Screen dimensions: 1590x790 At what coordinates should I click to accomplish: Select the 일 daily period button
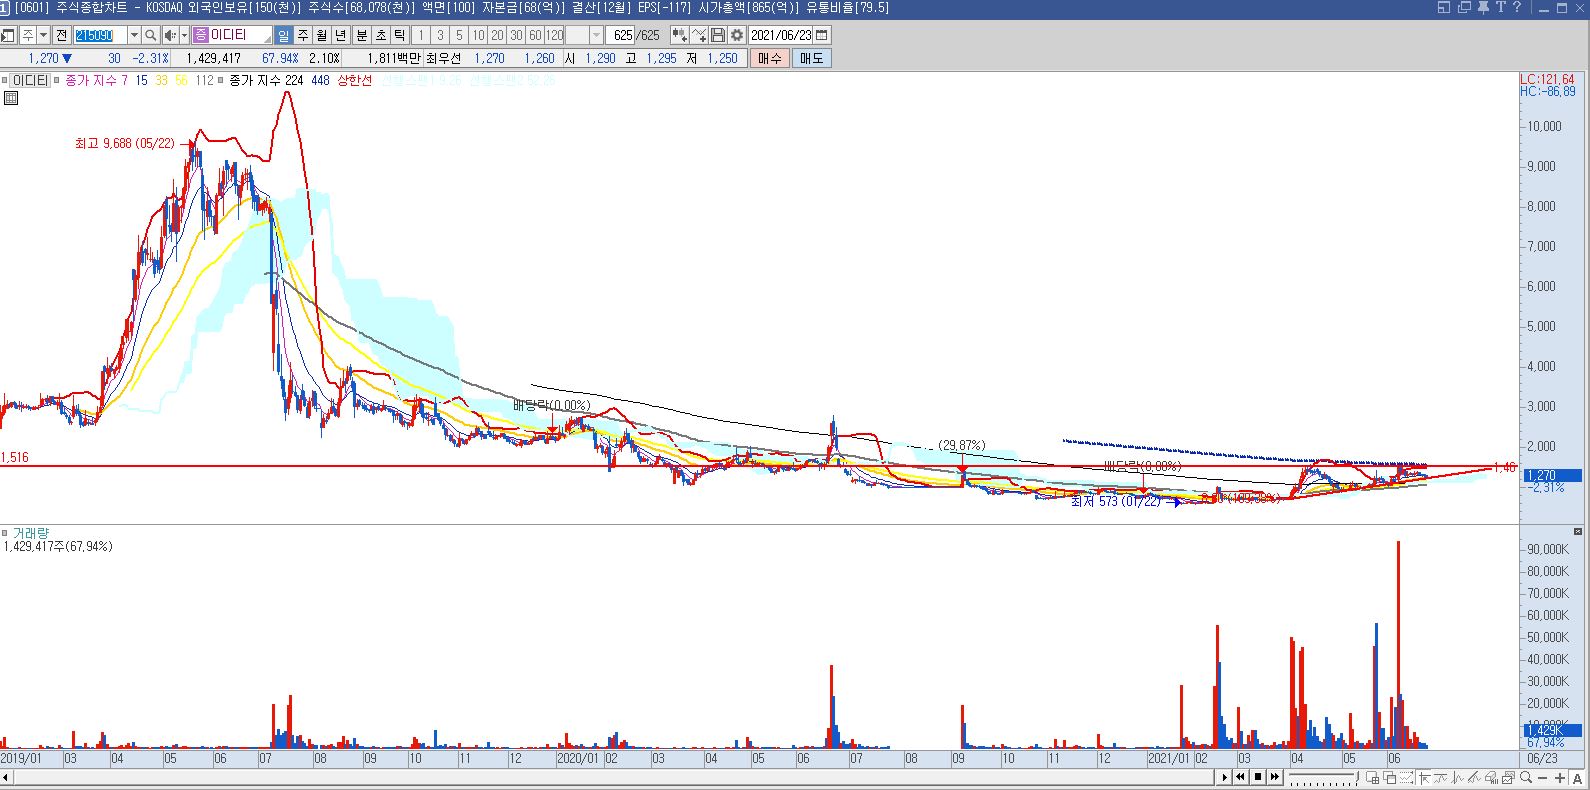[x=283, y=35]
